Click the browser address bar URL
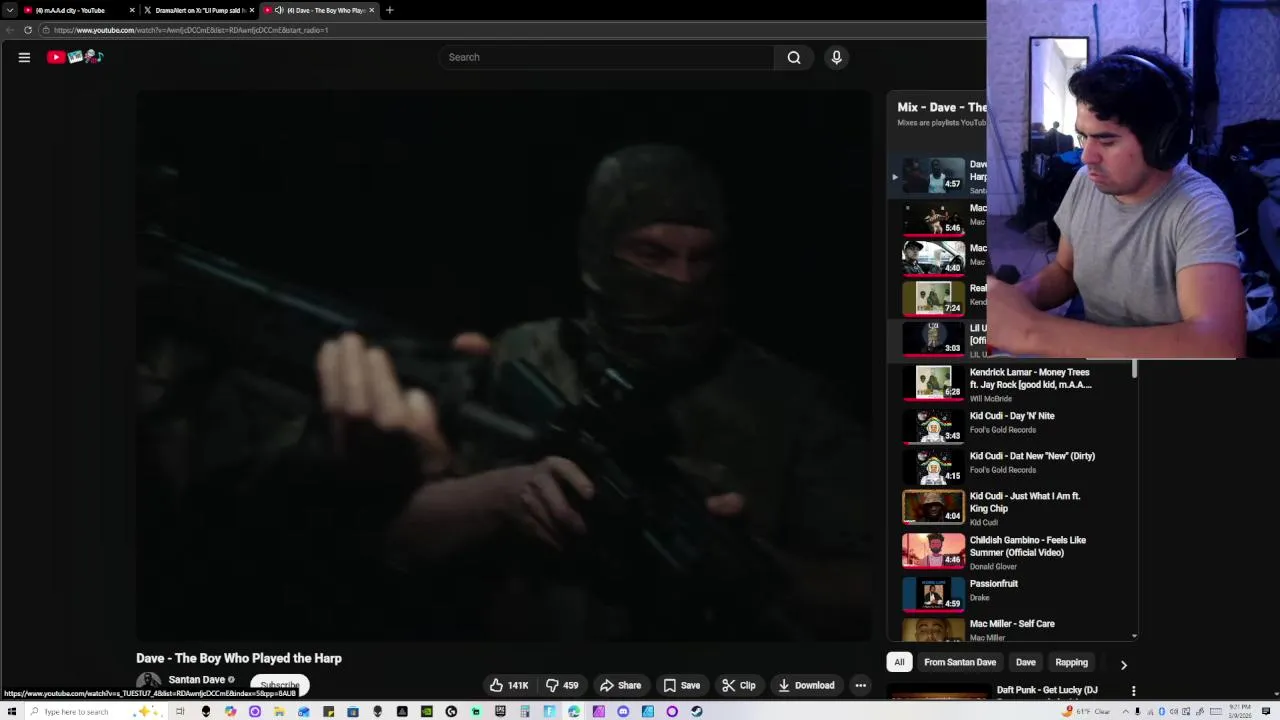 [x=191, y=30]
